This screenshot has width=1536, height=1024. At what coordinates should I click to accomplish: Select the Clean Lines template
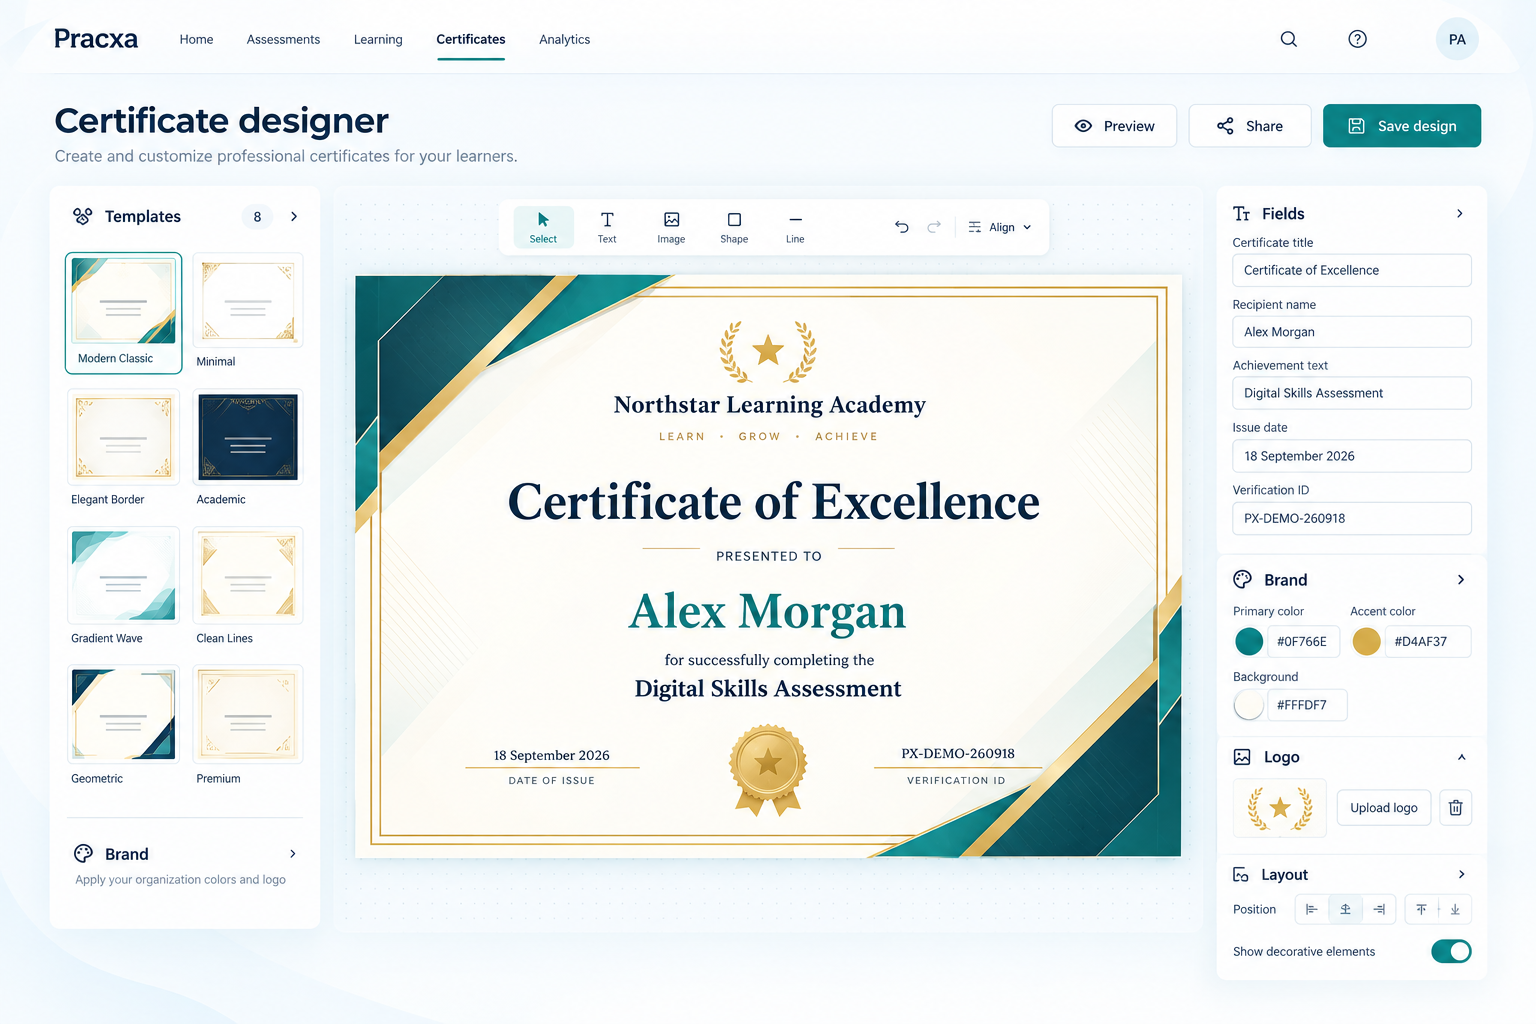click(248, 587)
